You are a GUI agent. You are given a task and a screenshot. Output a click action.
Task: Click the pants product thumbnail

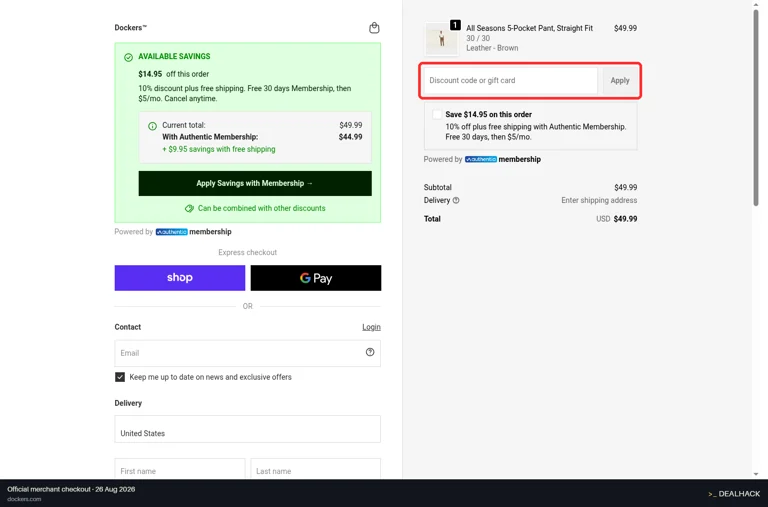point(441,39)
